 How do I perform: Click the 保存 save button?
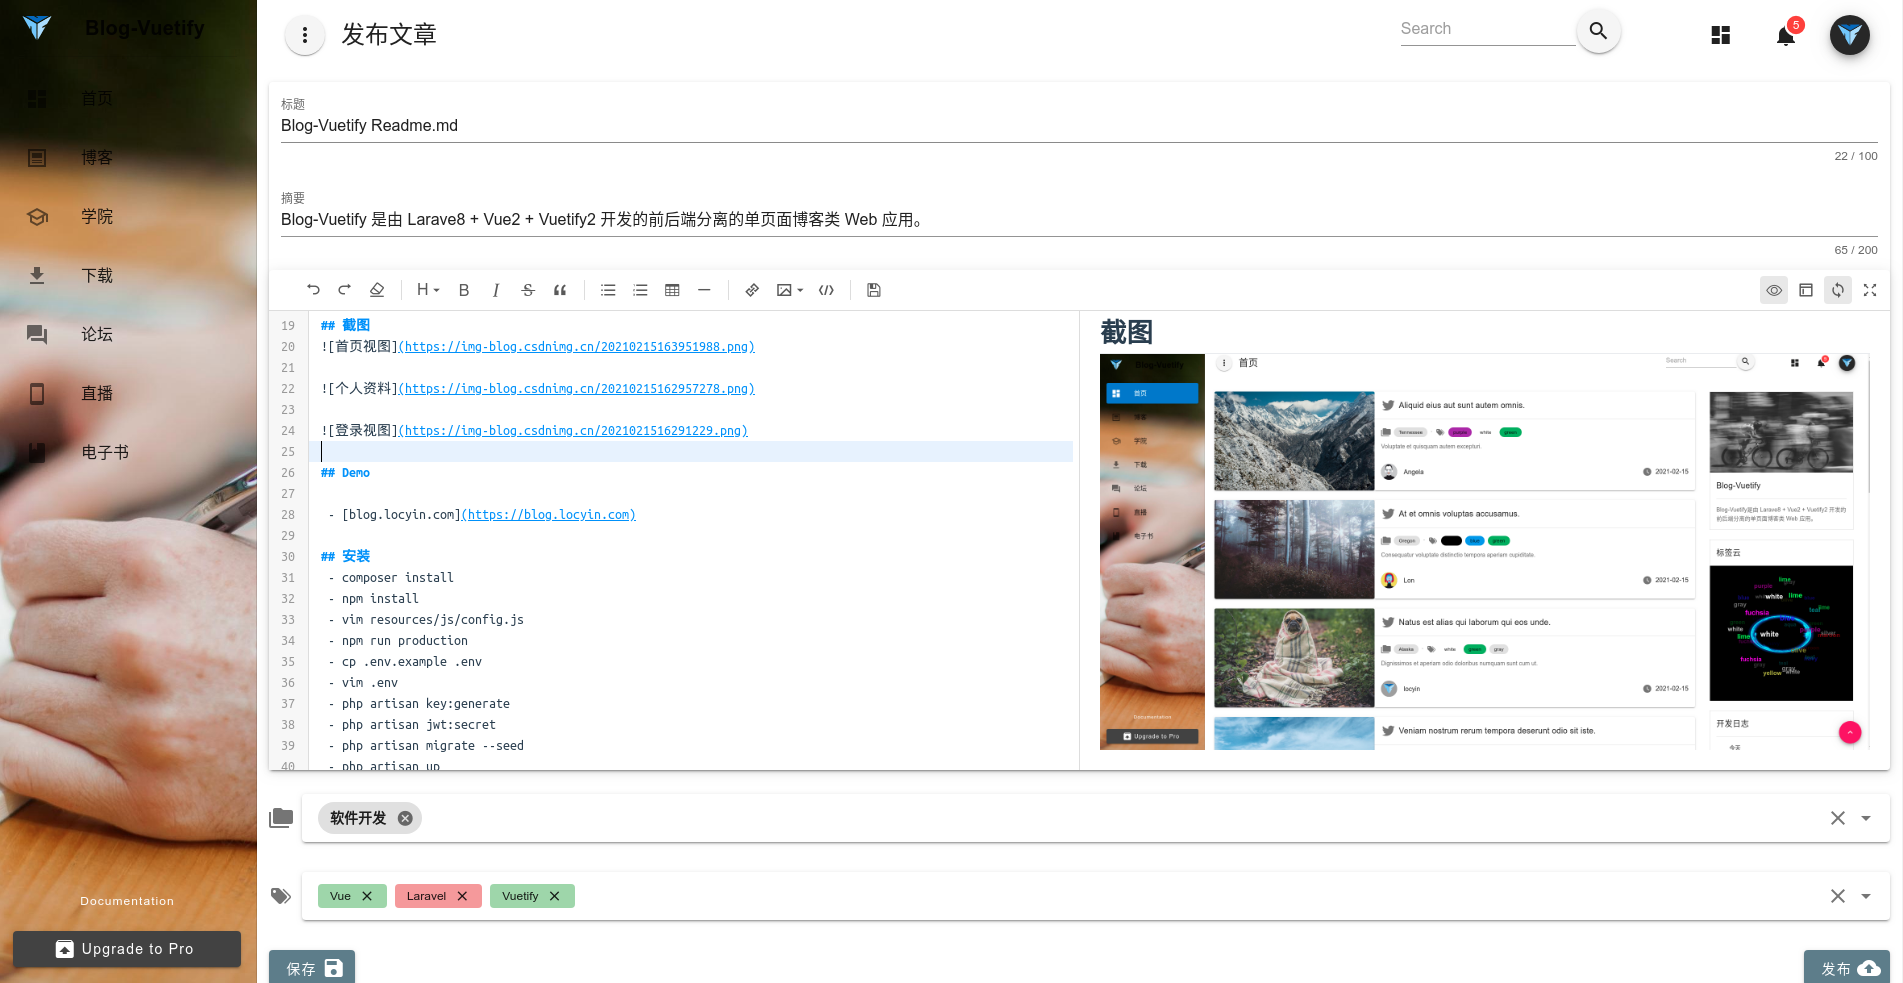(312, 967)
